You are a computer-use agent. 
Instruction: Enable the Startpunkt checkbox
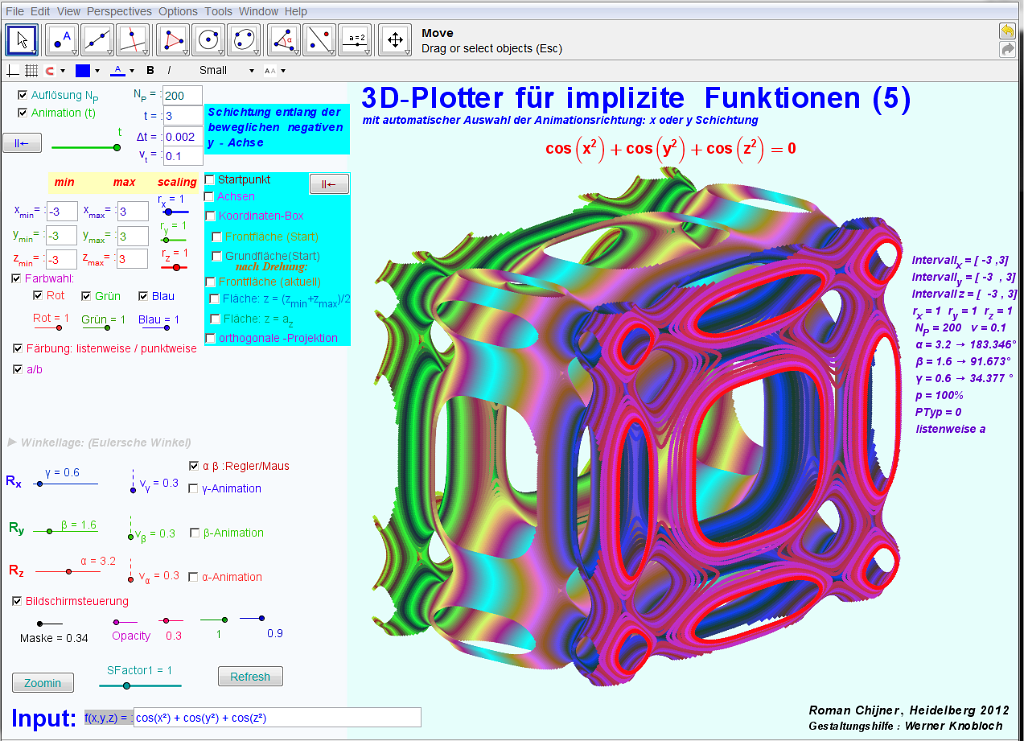pyautogui.click(x=210, y=180)
